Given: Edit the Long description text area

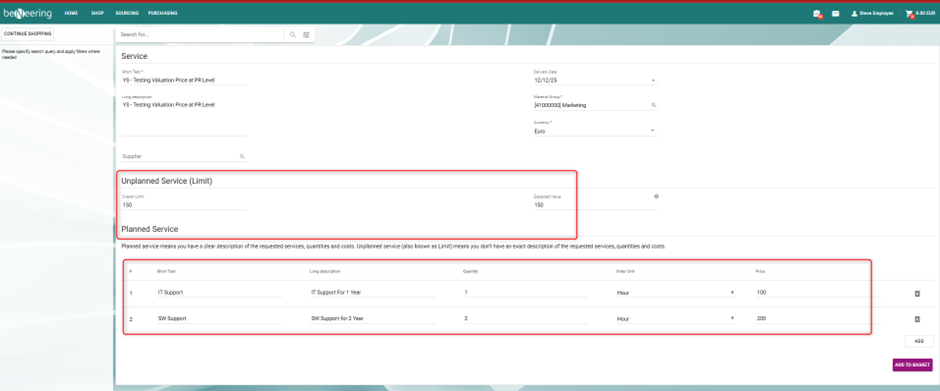Looking at the screenshot, I should [x=184, y=118].
